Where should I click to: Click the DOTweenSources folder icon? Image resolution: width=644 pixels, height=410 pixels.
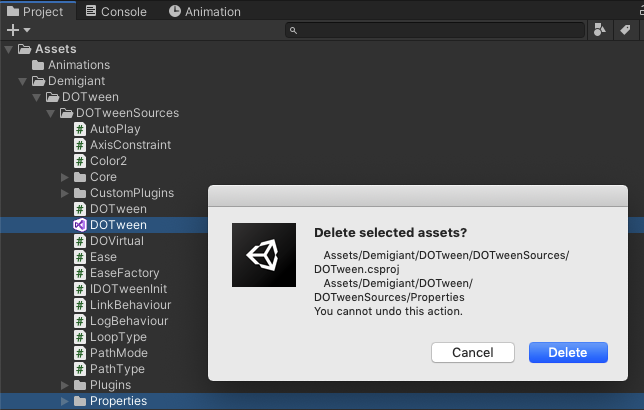pyautogui.click(x=66, y=113)
